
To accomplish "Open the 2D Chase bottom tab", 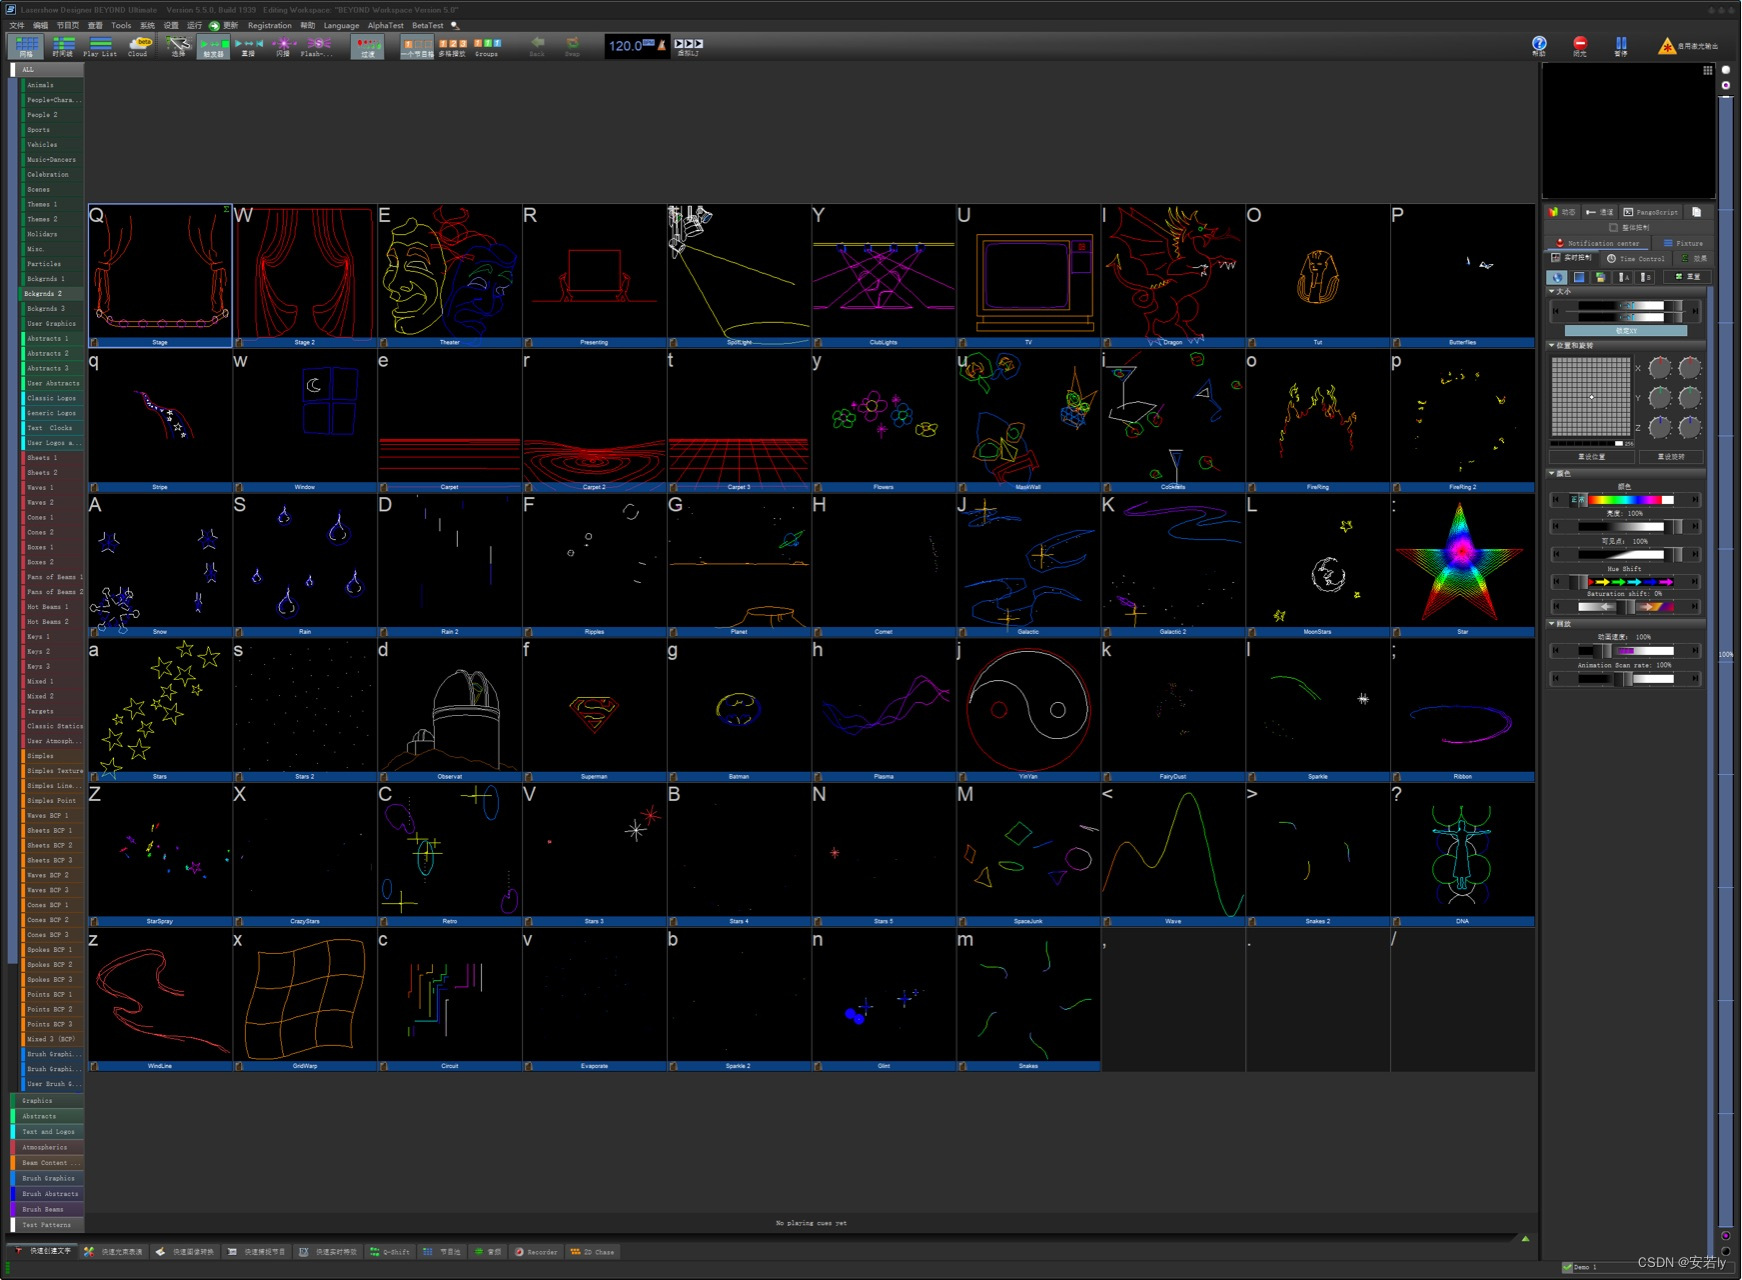I will coord(592,1251).
